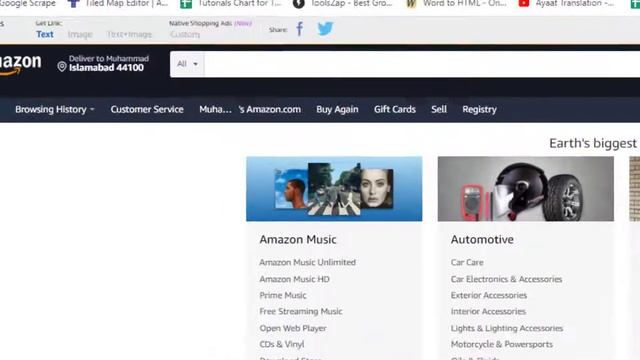Open Amazon Music HD link

[294, 279]
